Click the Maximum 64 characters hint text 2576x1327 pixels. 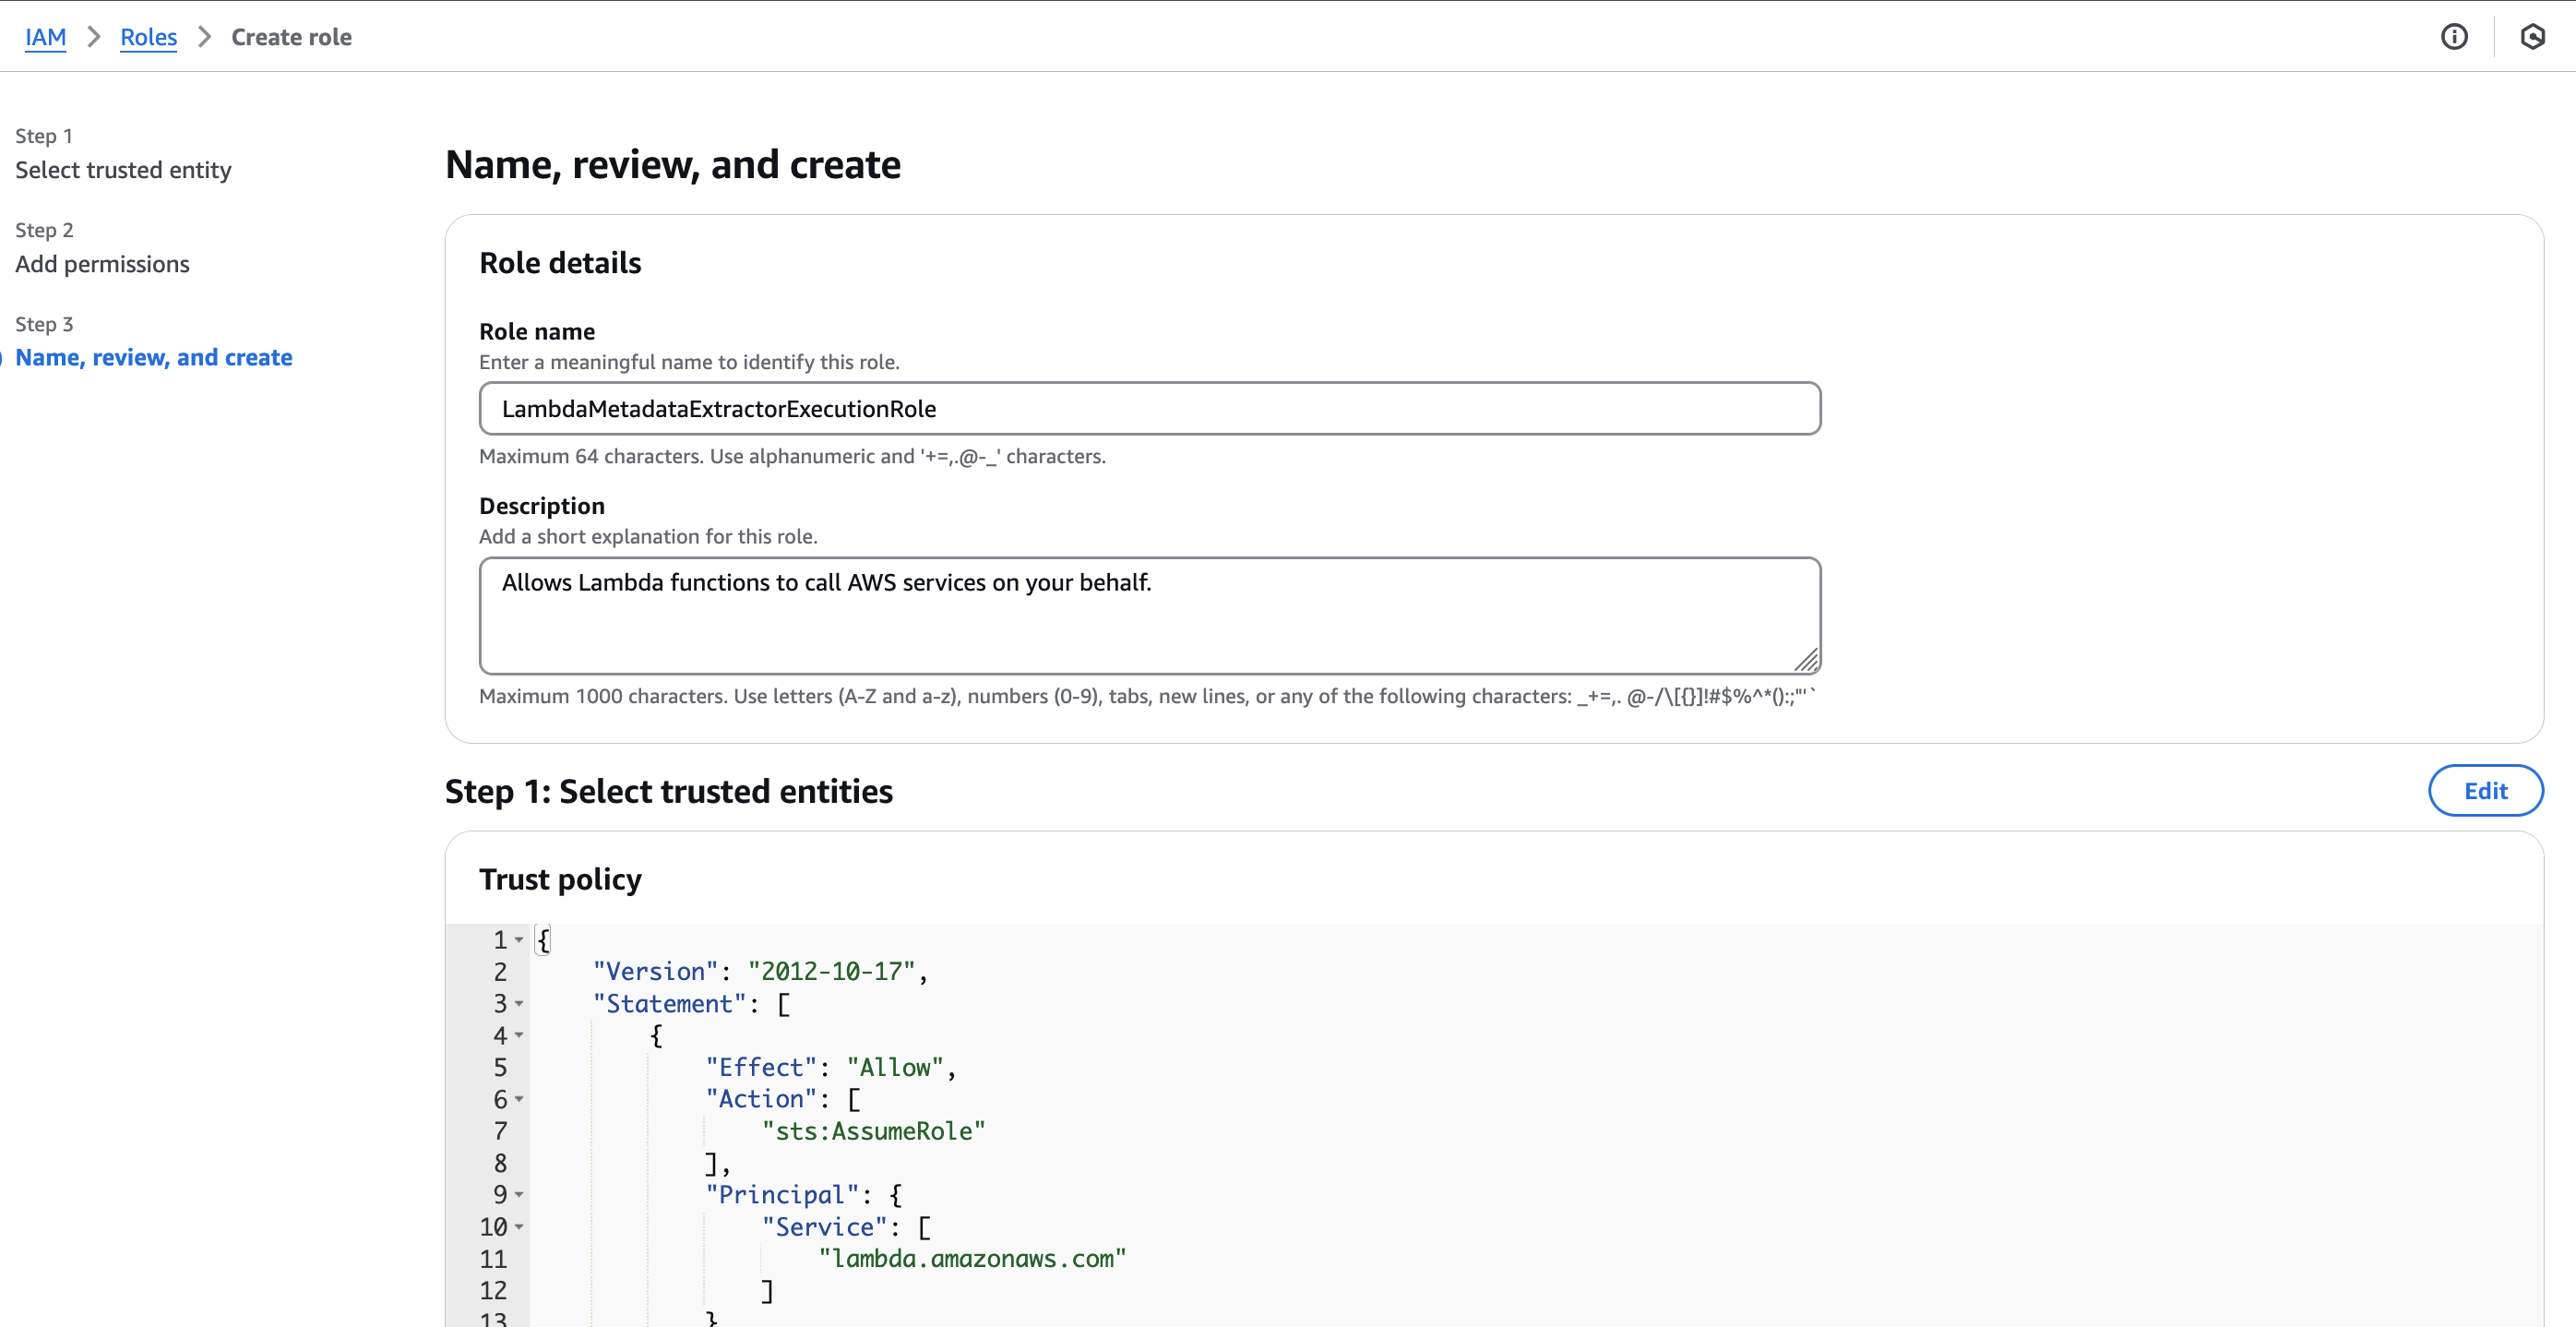point(792,456)
